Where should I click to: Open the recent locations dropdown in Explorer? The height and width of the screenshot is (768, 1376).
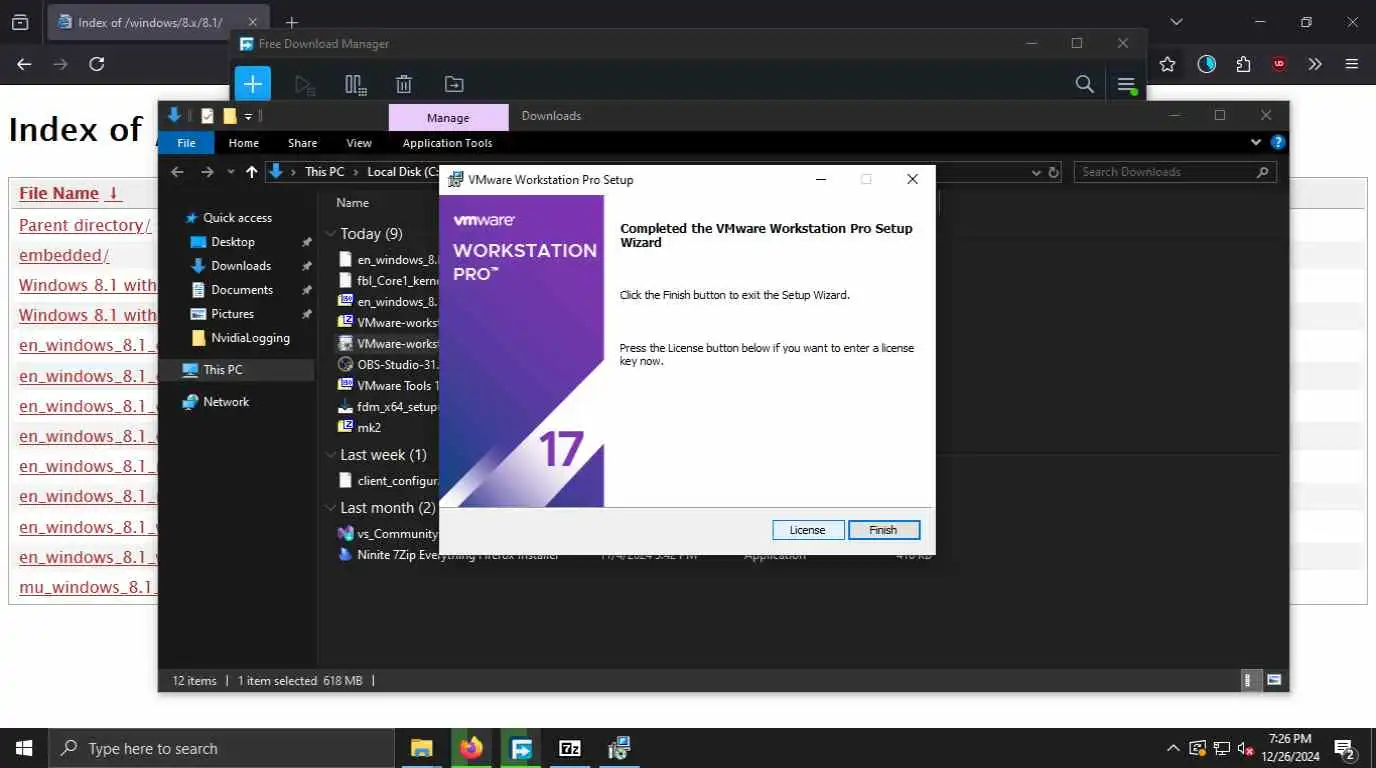tap(231, 172)
